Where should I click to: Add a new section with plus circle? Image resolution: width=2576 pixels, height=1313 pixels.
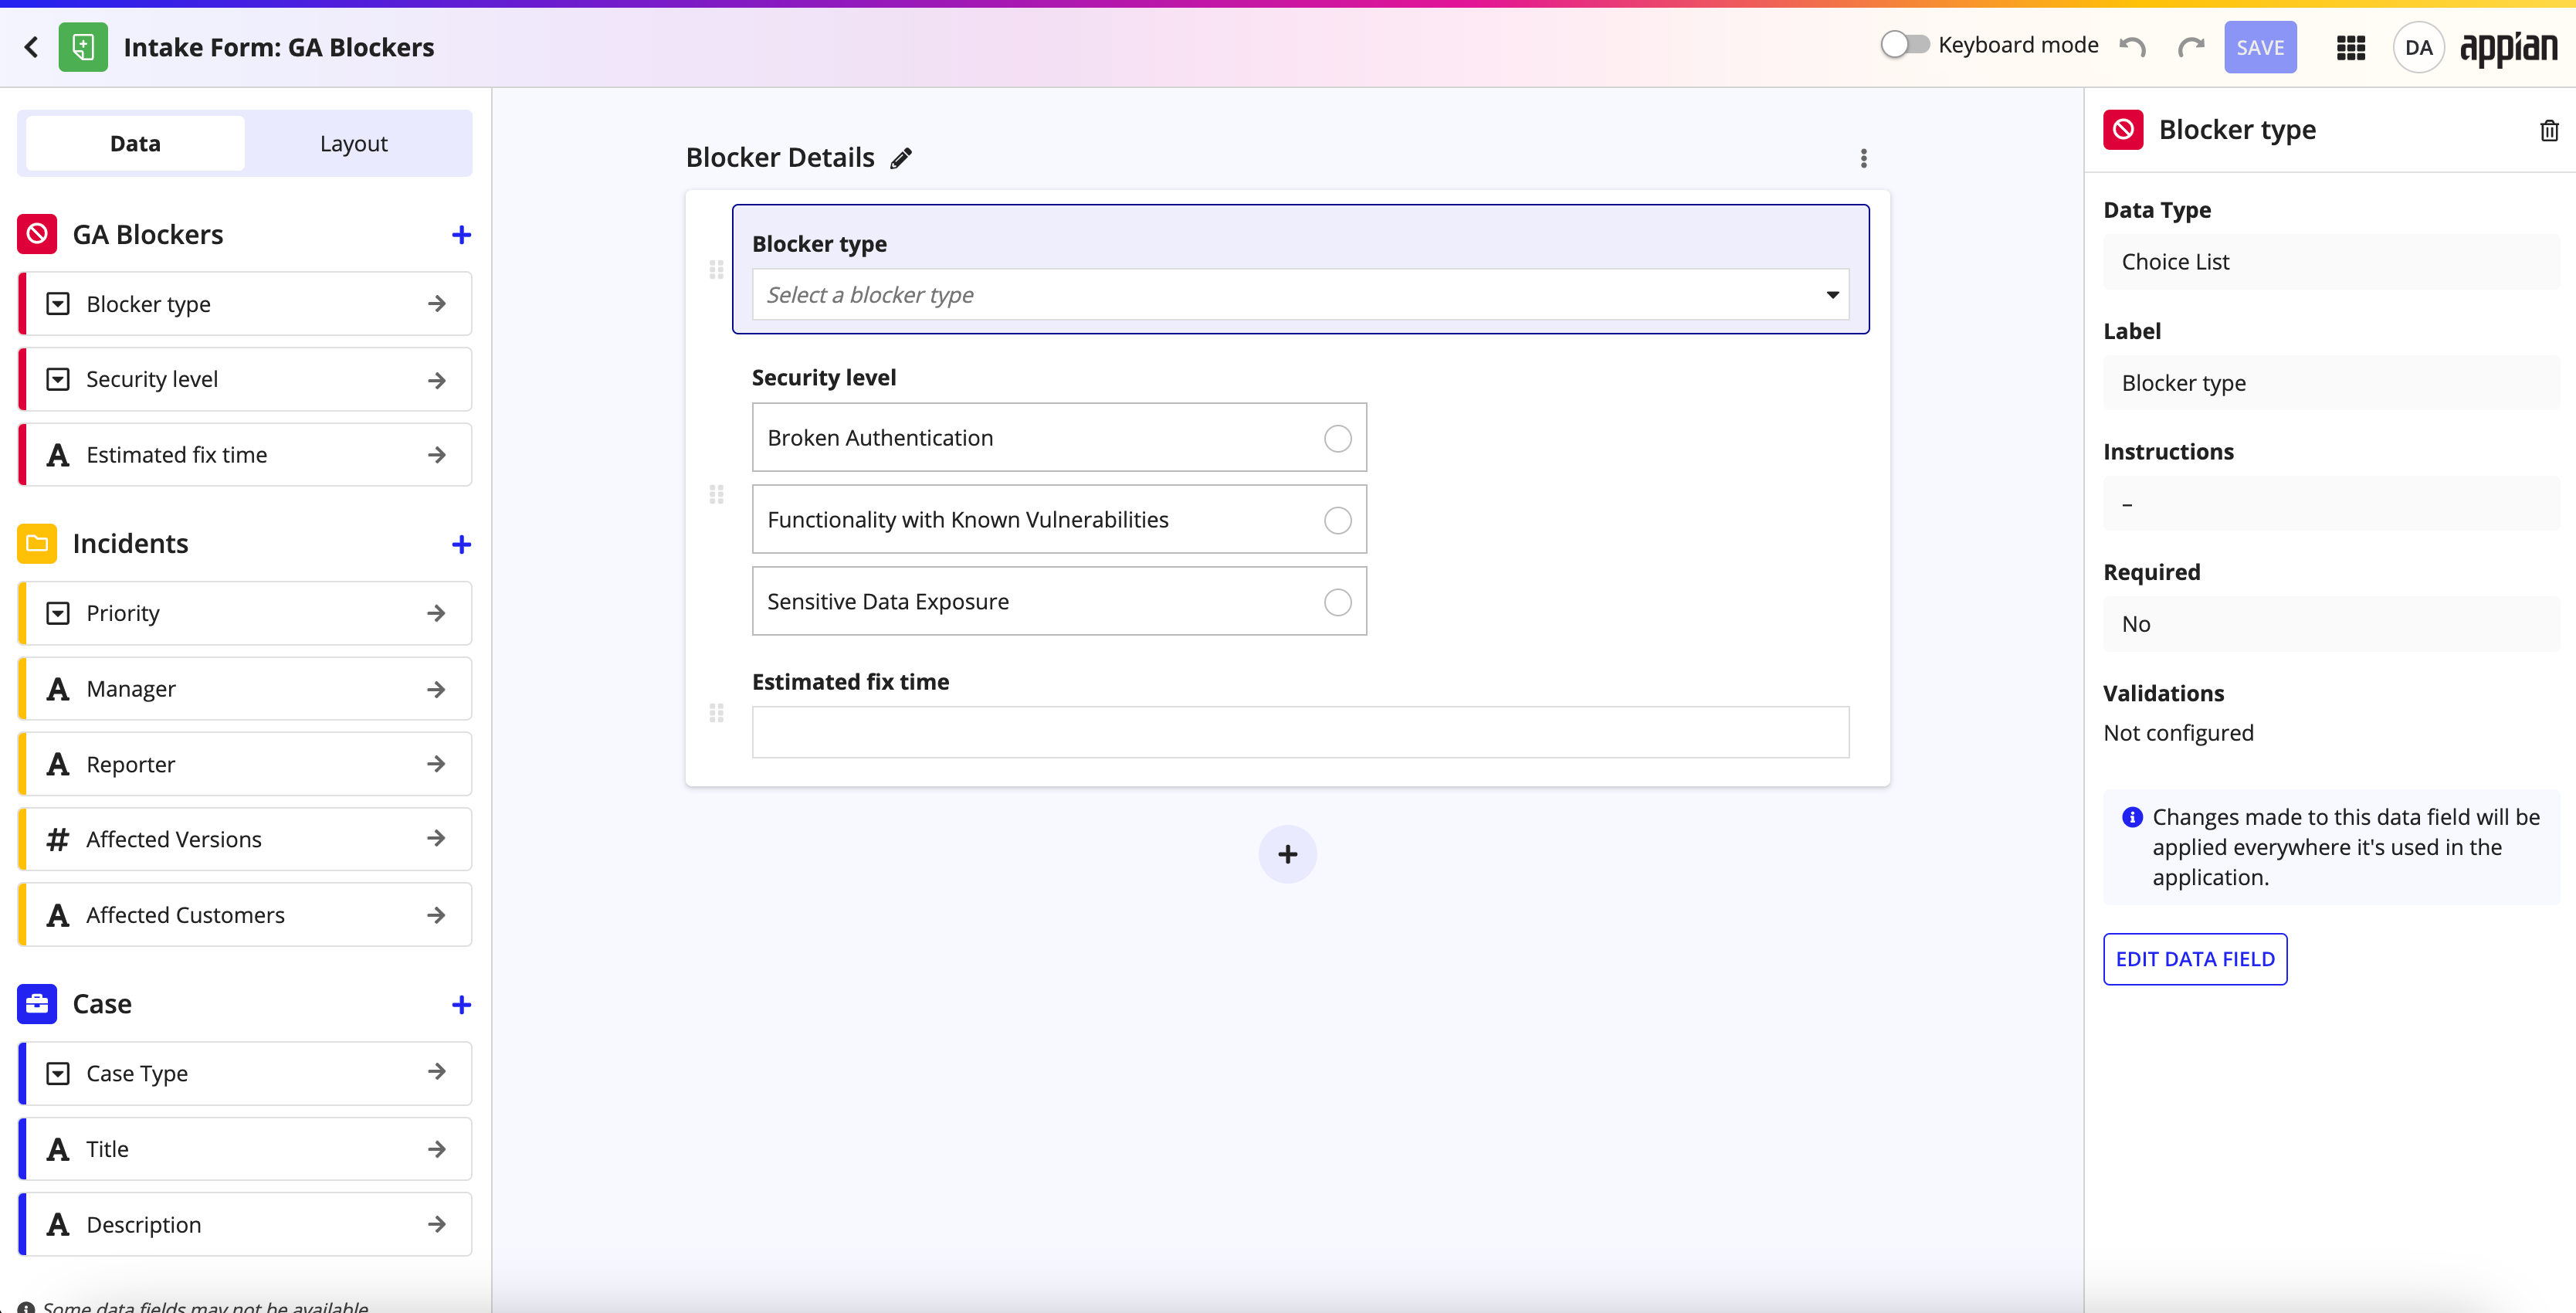click(1287, 854)
